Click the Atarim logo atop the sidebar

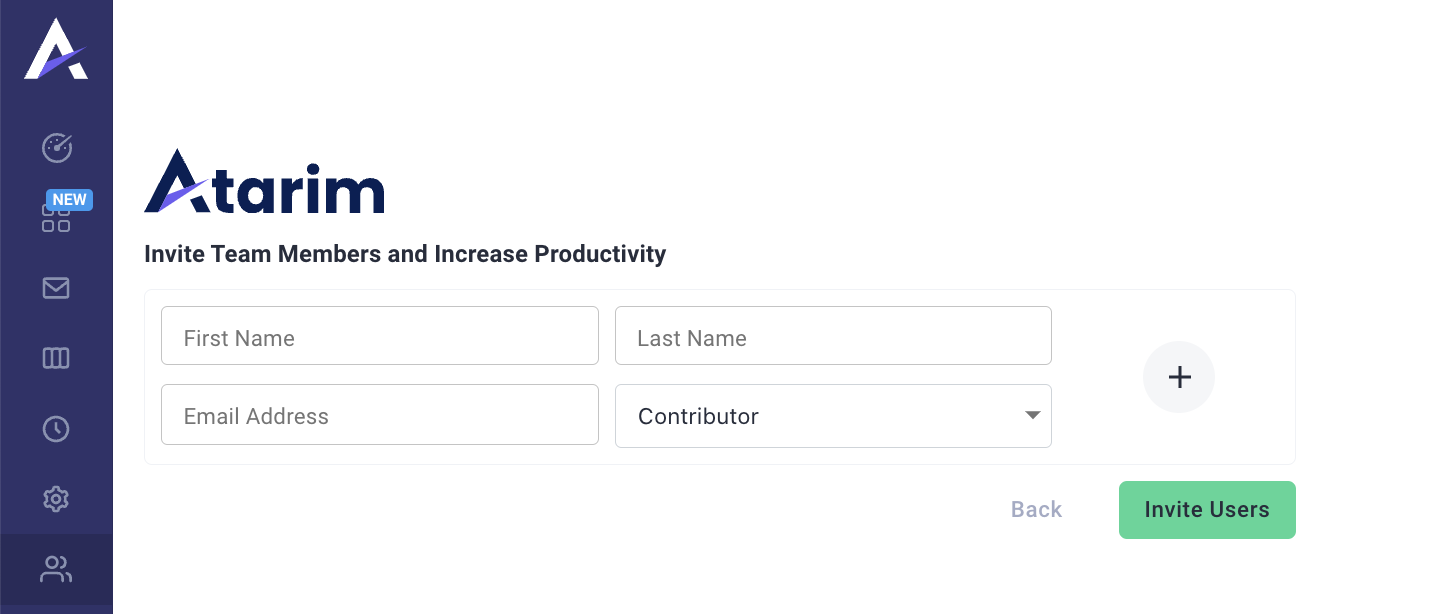point(56,49)
